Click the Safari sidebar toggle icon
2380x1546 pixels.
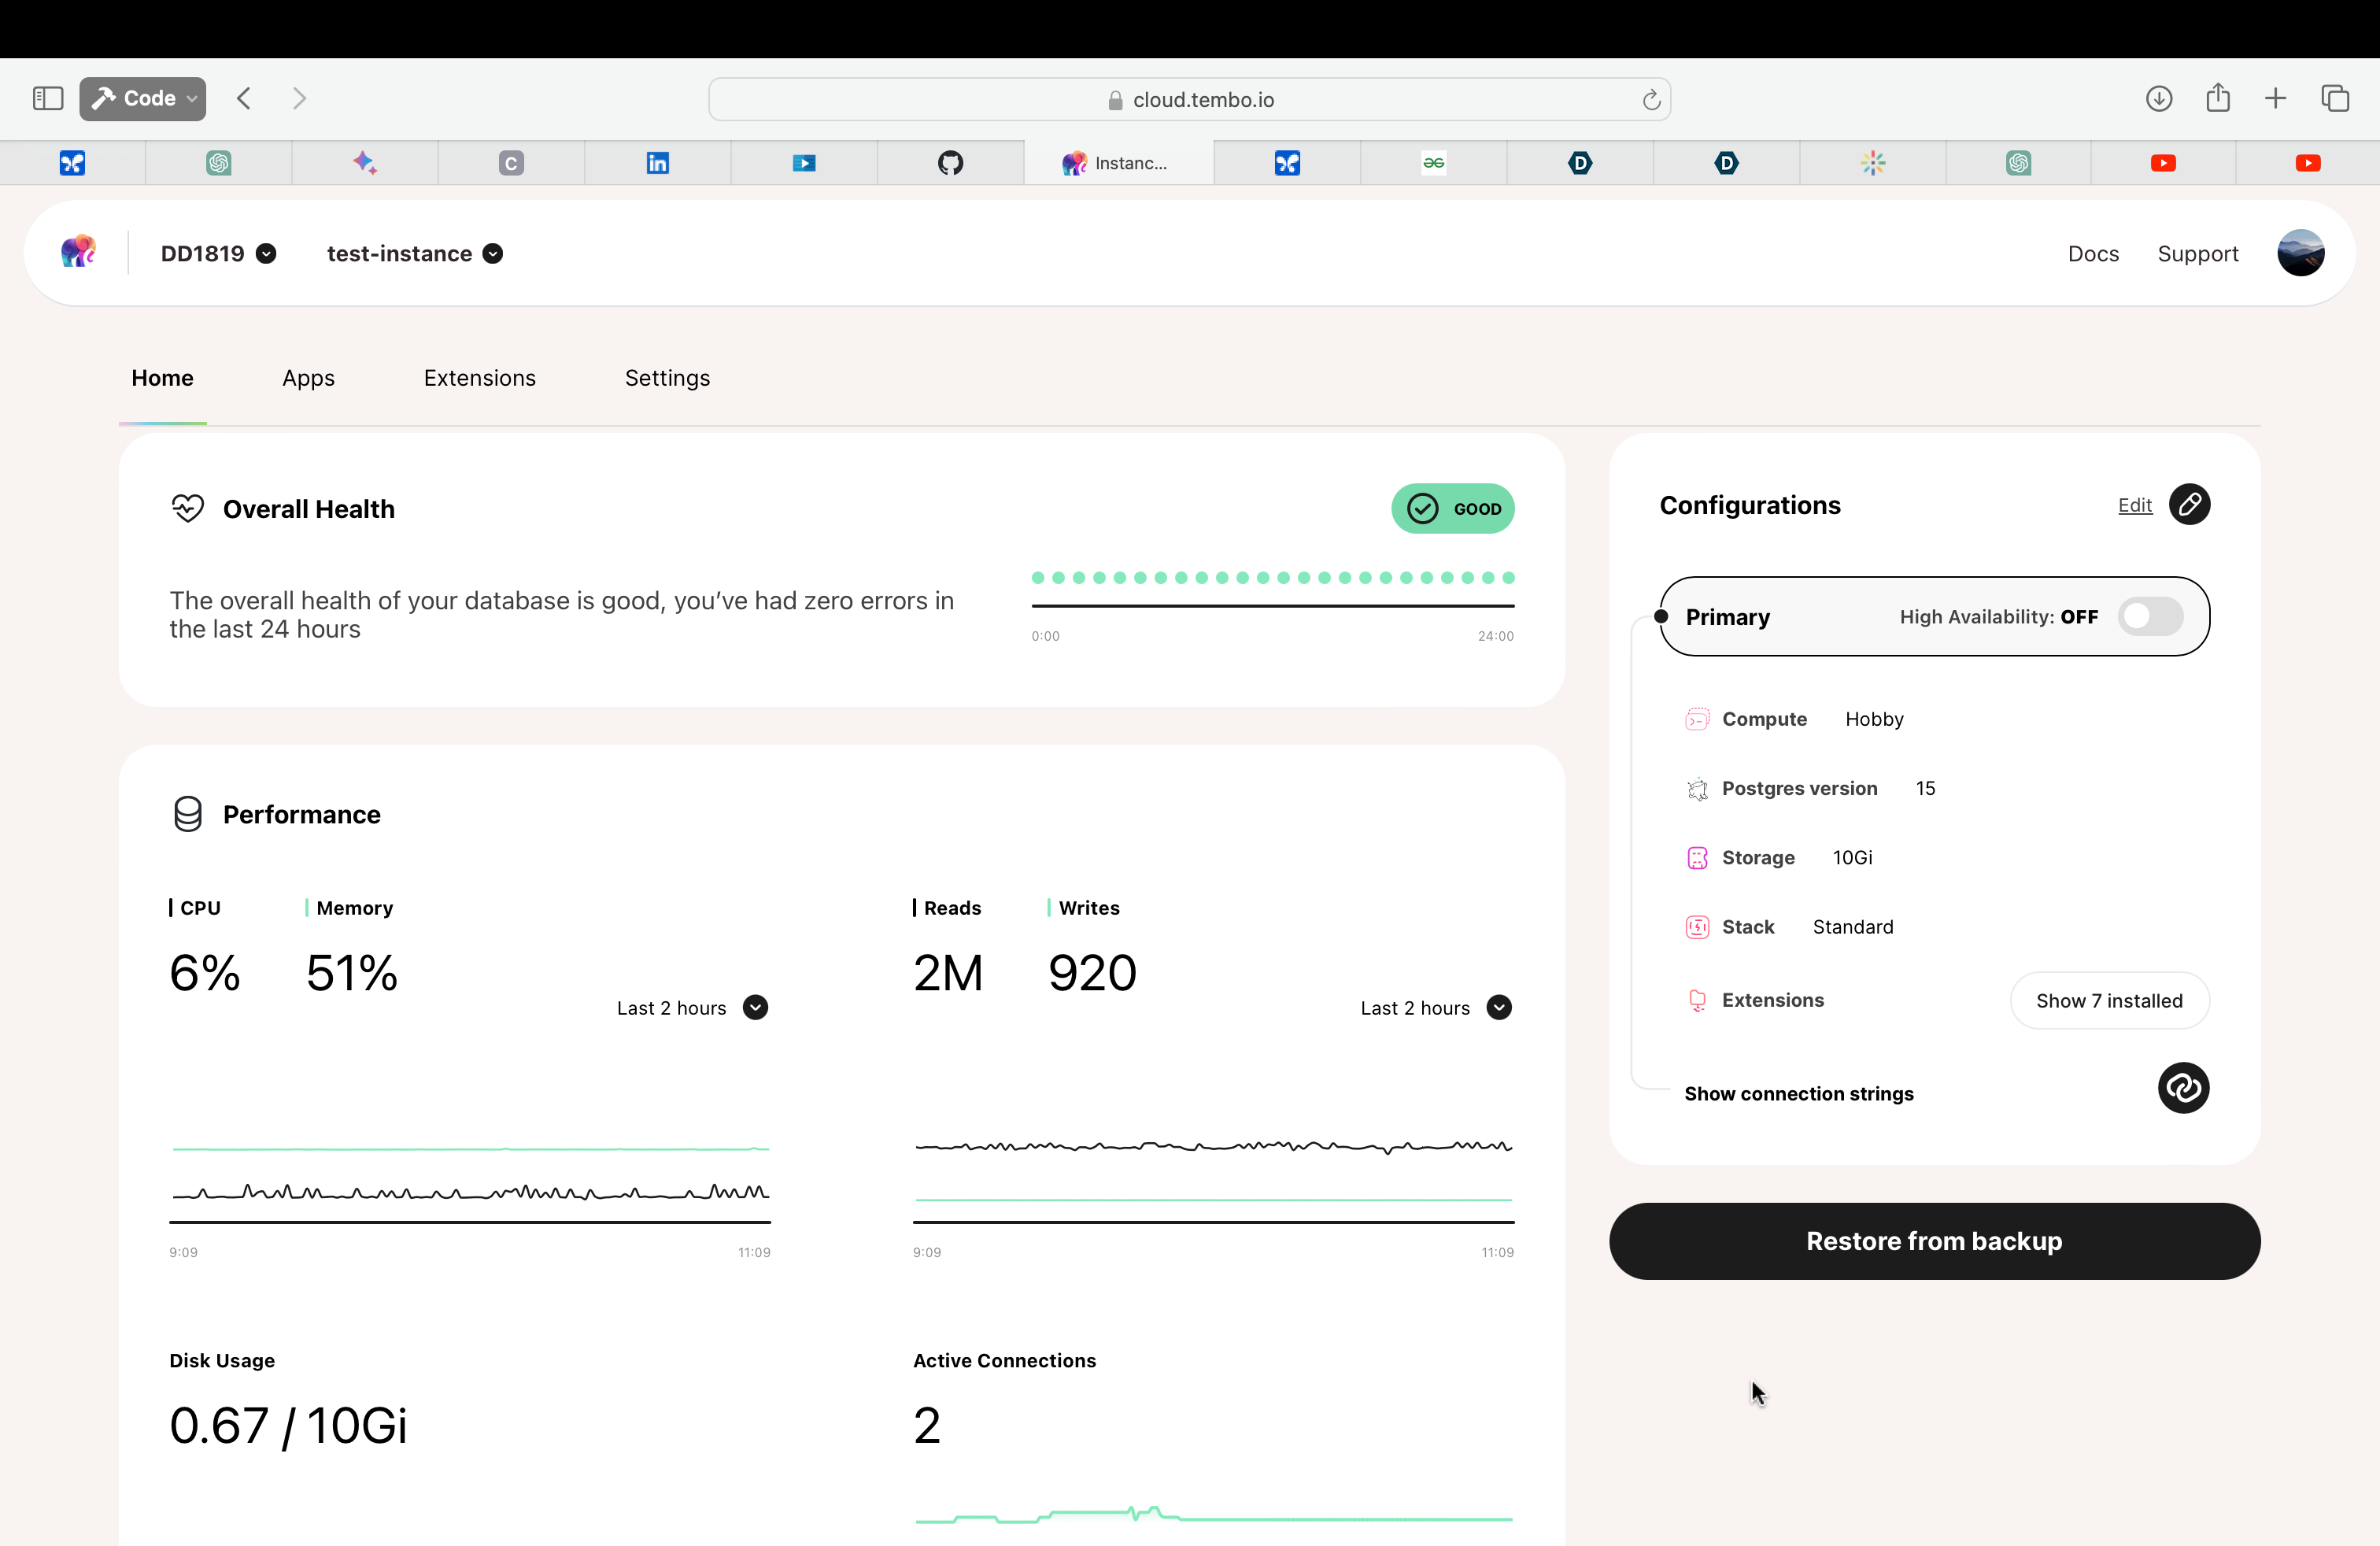tap(48, 98)
